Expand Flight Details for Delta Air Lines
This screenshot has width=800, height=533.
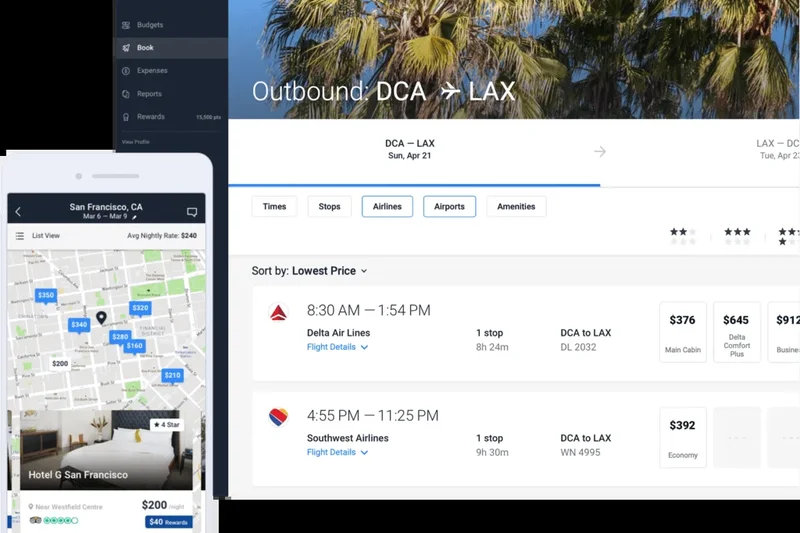point(337,347)
